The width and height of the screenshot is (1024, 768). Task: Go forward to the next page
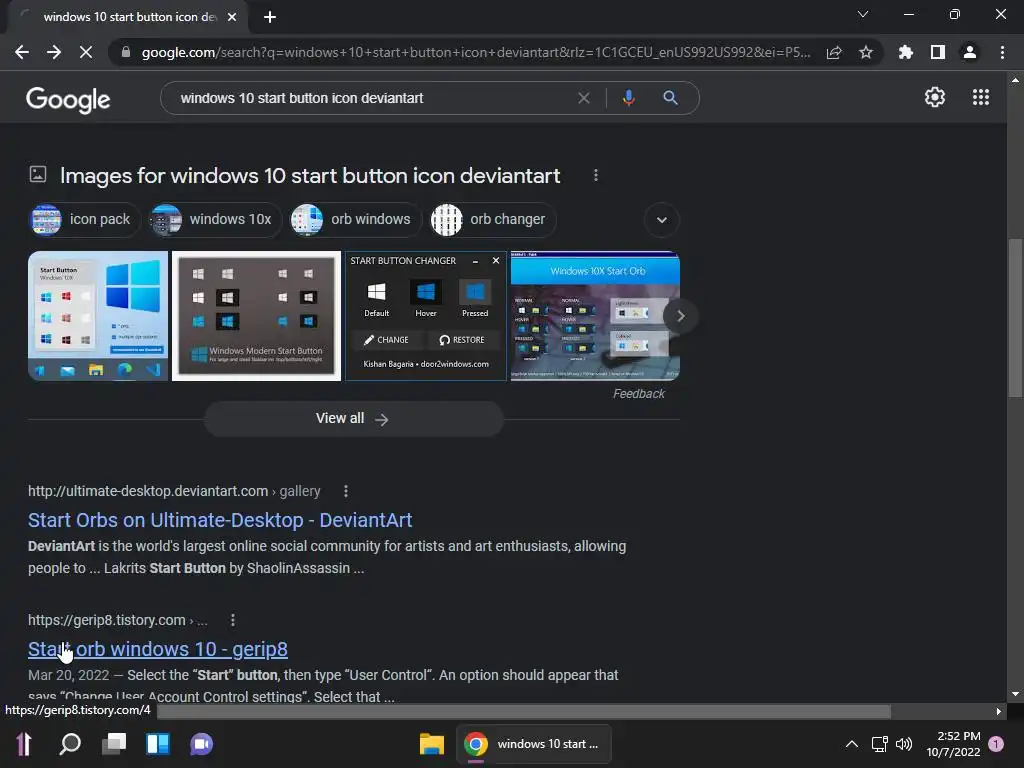(x=54, y=52)
